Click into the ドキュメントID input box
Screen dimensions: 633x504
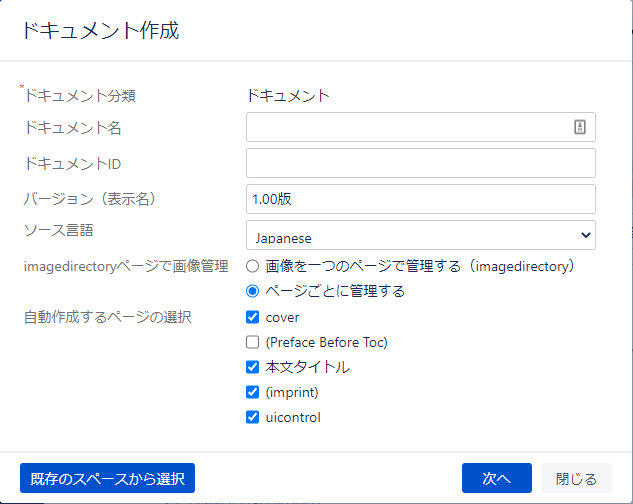pos(421,163)
